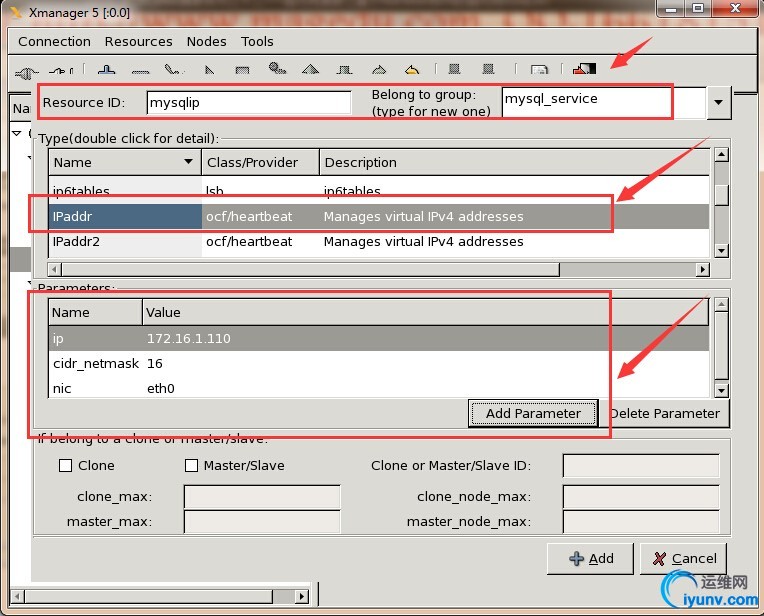Click the Type list horizontal scroll-right arrow
Image resolution: width=764 pixels, height=616 pixels.
tap(703, 269)
